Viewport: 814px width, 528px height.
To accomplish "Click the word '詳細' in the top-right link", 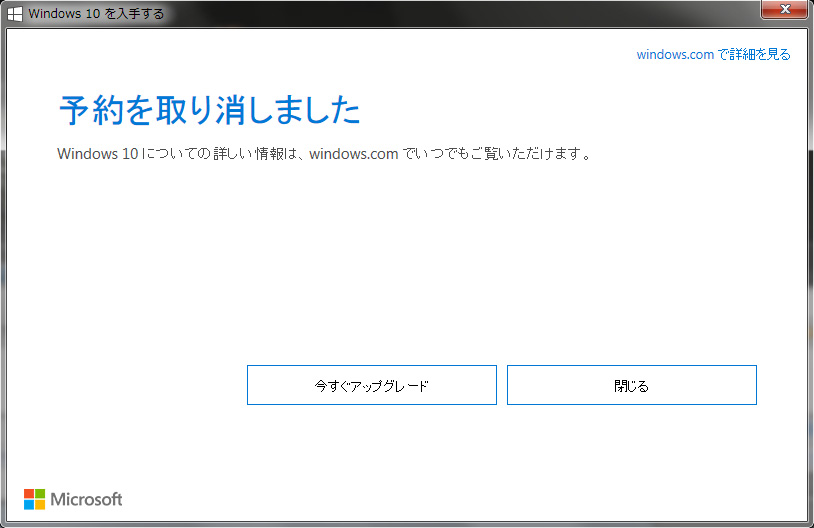I will point(746,55).
